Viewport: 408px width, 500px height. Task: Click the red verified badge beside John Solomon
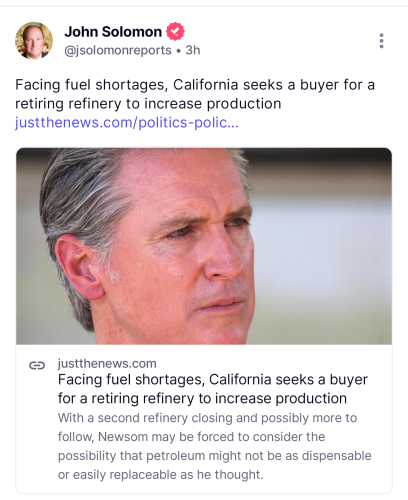point(175,31)
